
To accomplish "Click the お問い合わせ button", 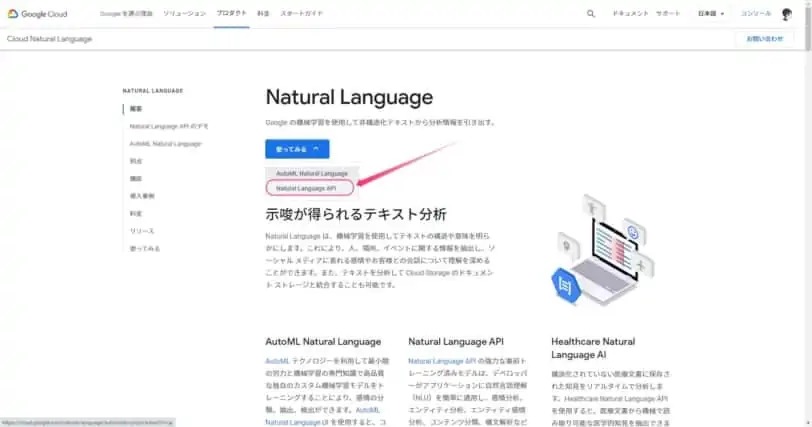I will coord(764,39).
